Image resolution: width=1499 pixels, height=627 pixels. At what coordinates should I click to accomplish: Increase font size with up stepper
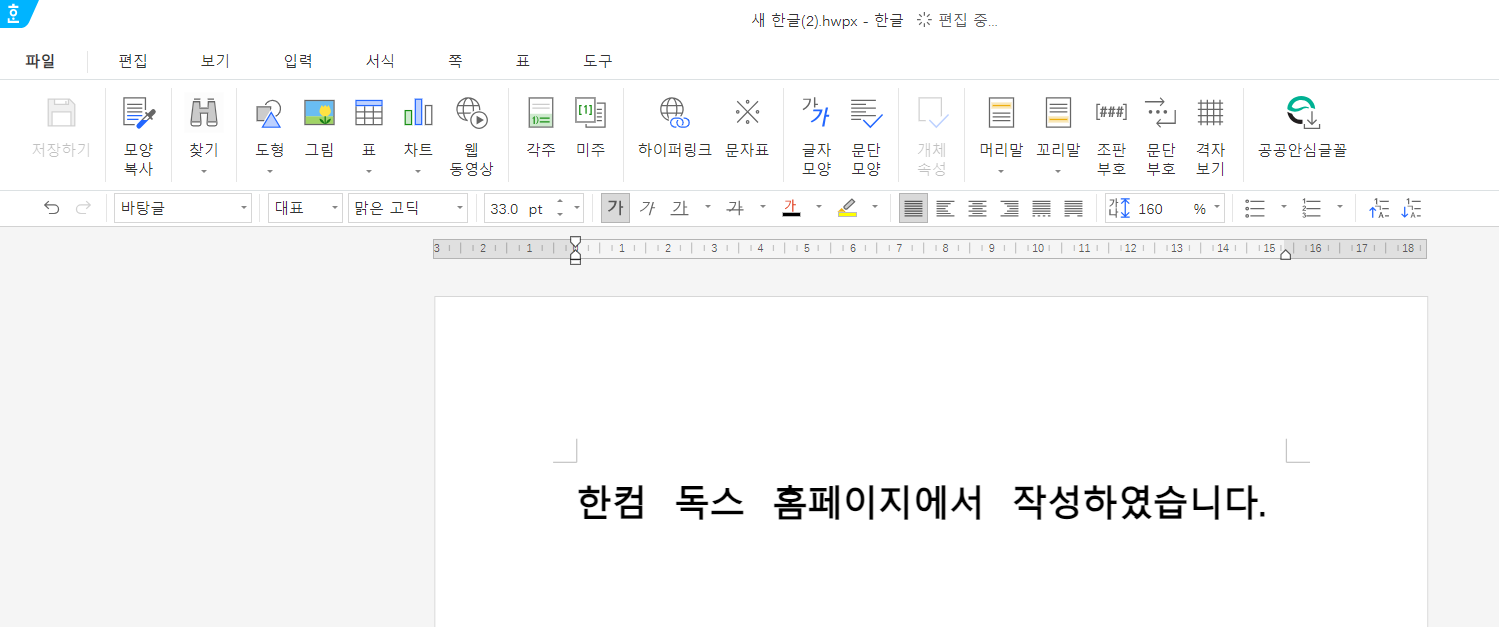[560, 202]
